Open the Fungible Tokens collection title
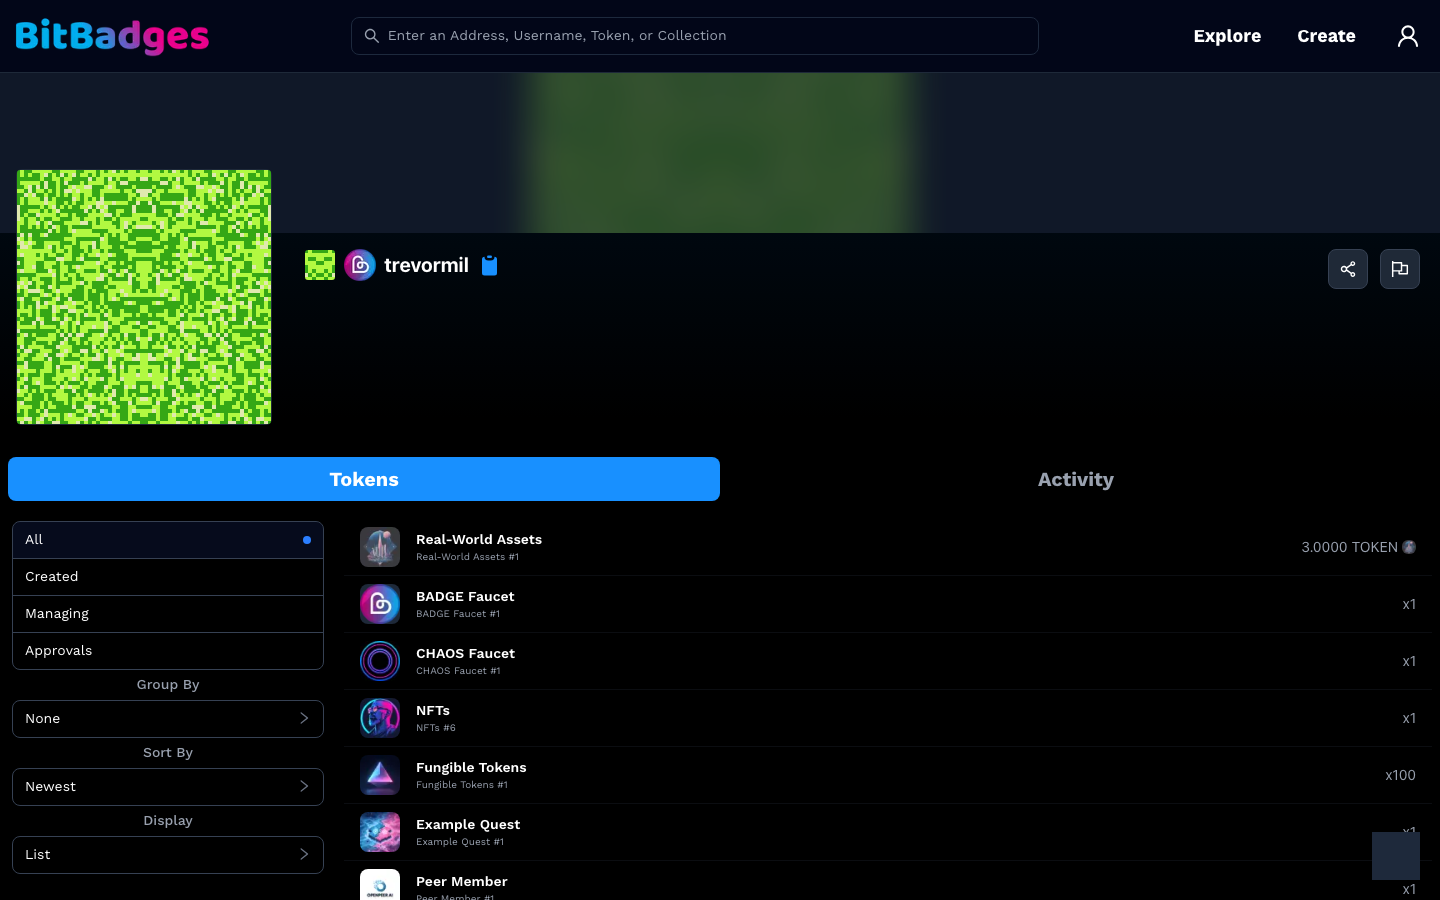This screenshot has height=900, width=1440. (471, 767)
